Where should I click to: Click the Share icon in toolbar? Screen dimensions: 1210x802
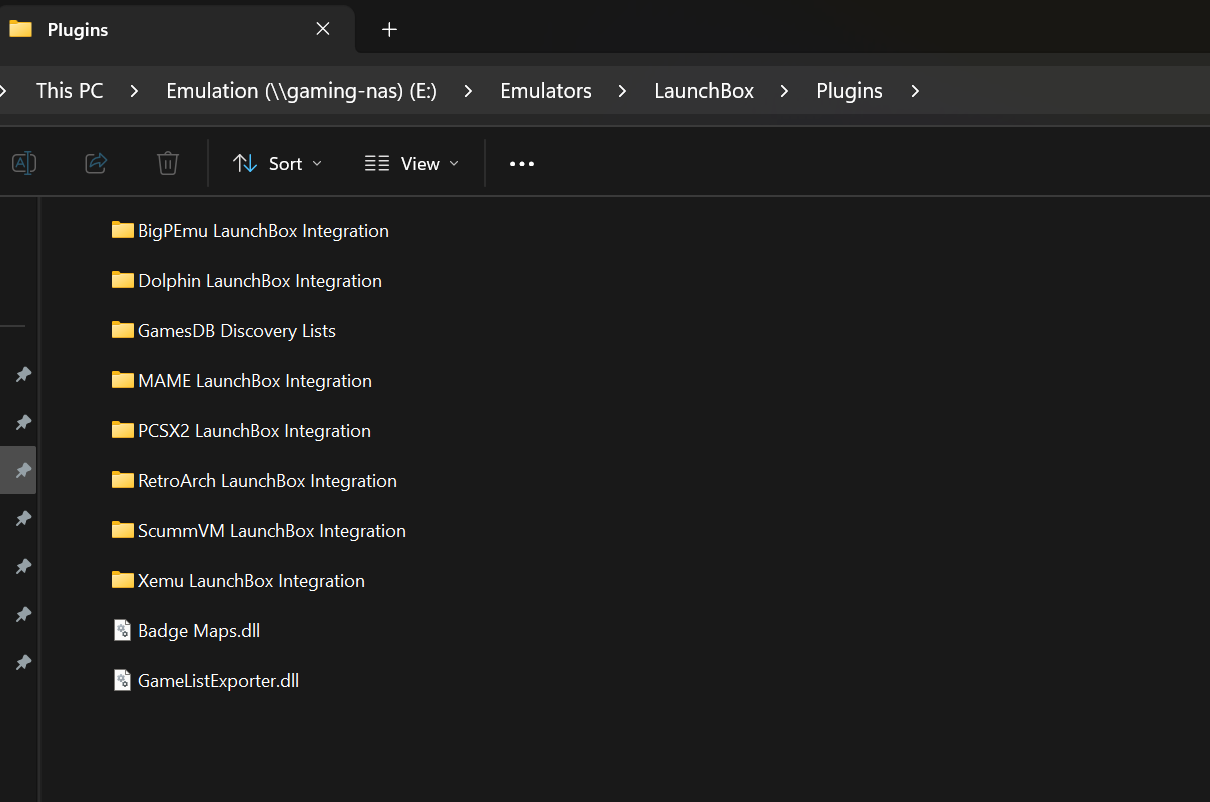(x=96, y=163)
